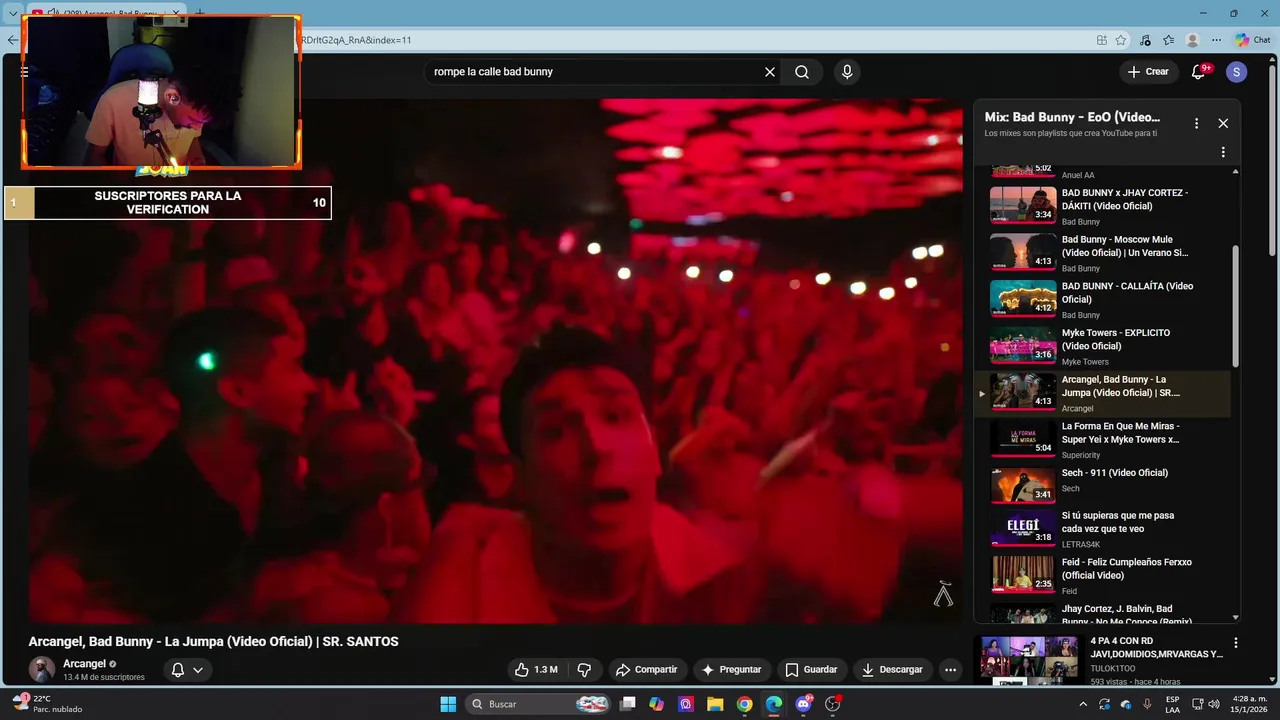Download video with Descargar
Screen dimensions: 1280x720
click(892, 670)
